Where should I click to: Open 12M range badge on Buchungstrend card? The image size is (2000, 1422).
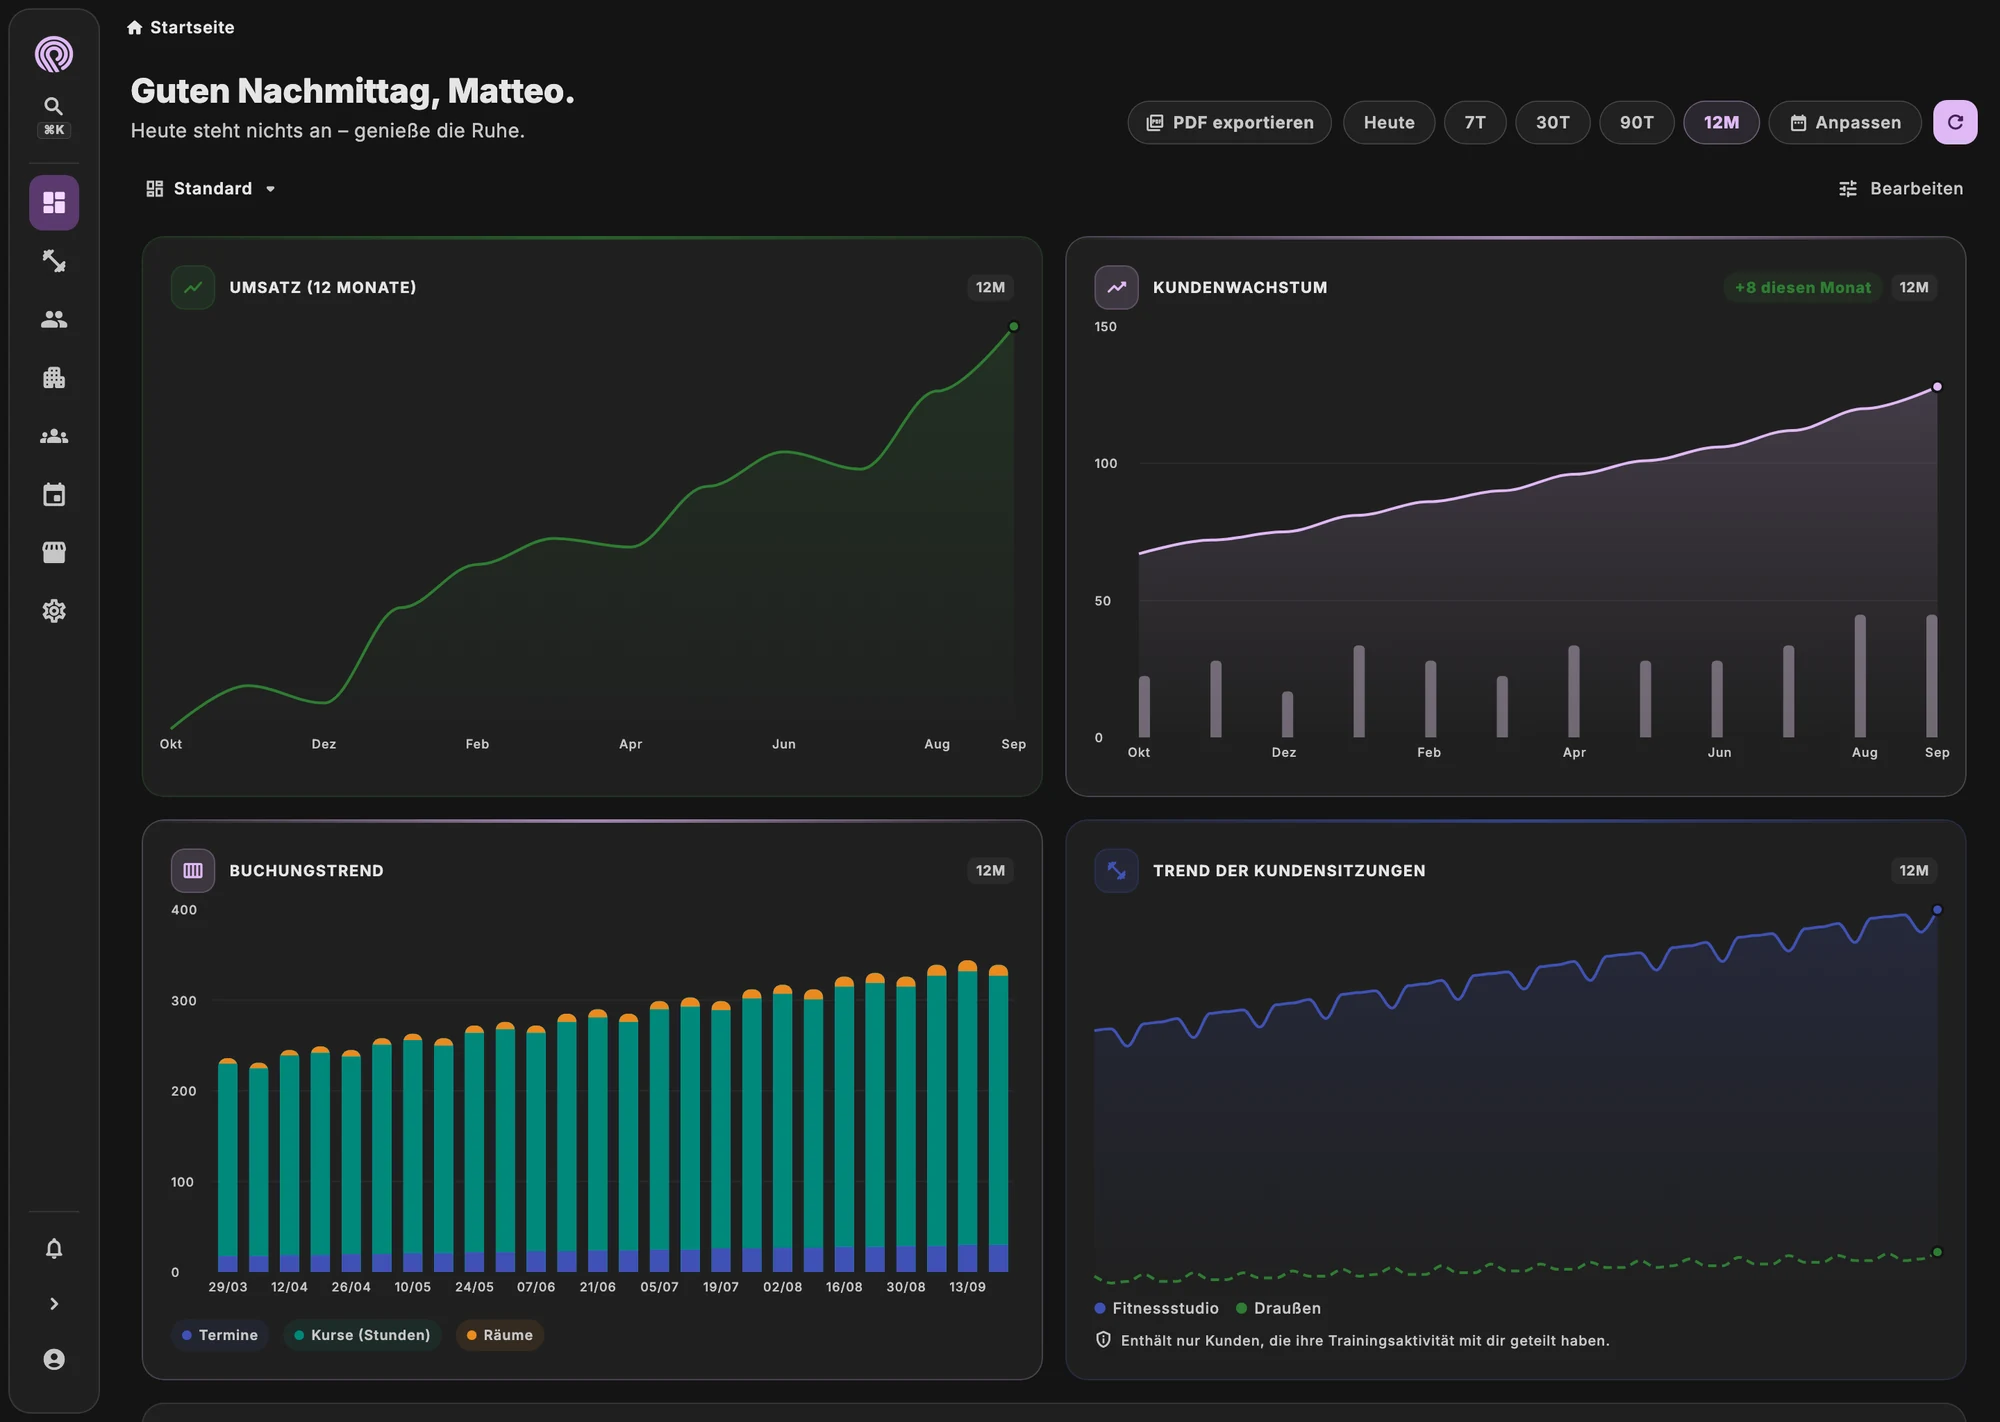990,870
